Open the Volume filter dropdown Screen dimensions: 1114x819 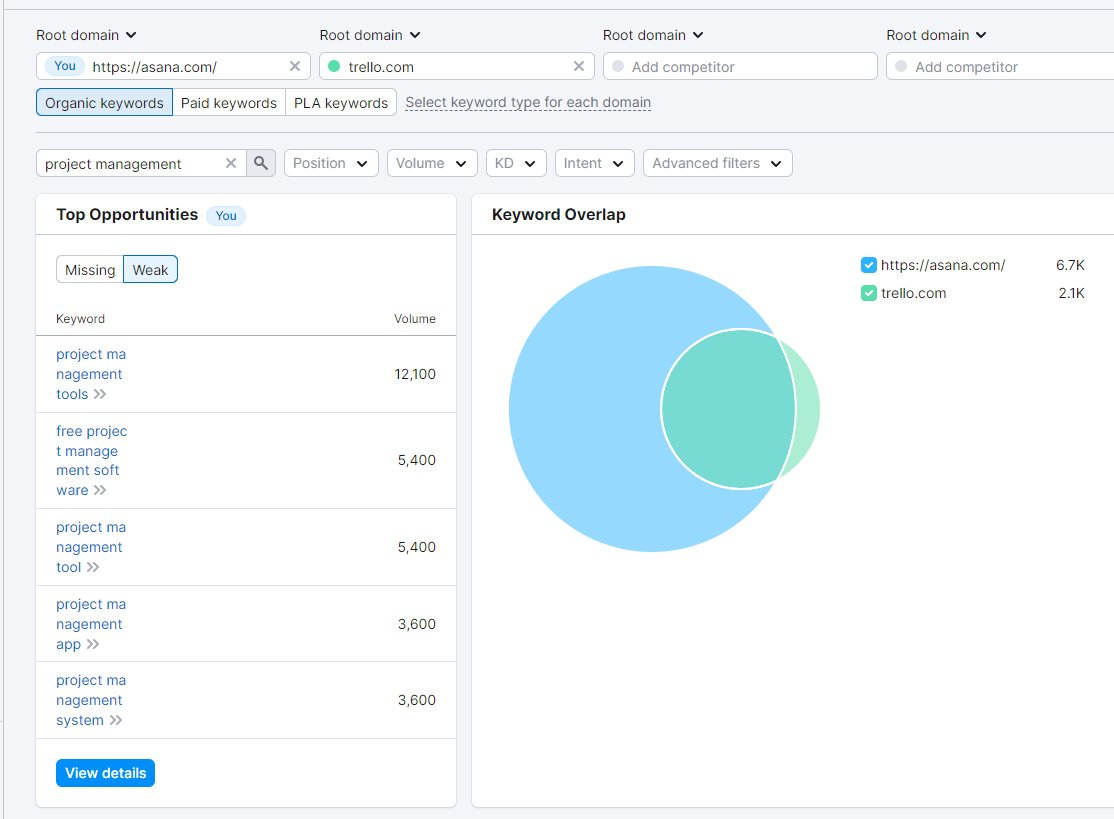pyautogui.click(x=431, y=163)
